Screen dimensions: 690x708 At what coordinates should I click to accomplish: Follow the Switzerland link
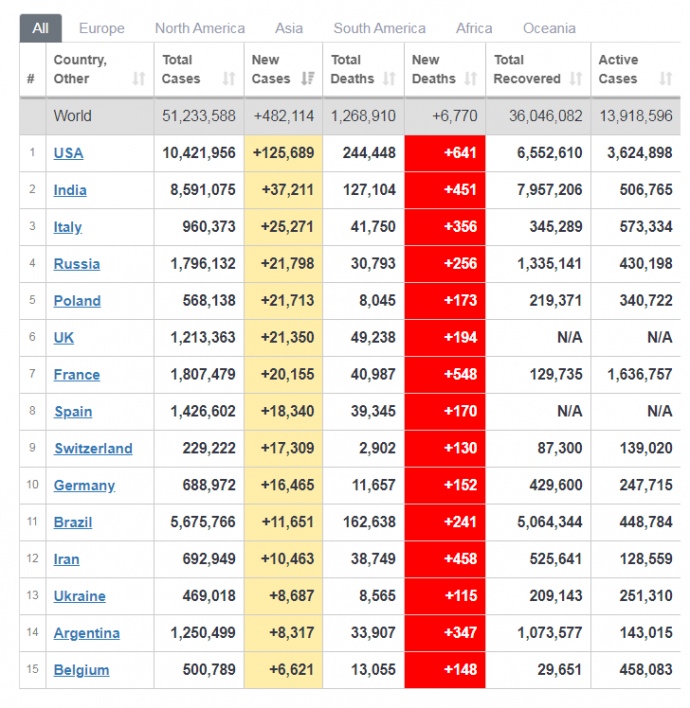(x=93, y=448)
